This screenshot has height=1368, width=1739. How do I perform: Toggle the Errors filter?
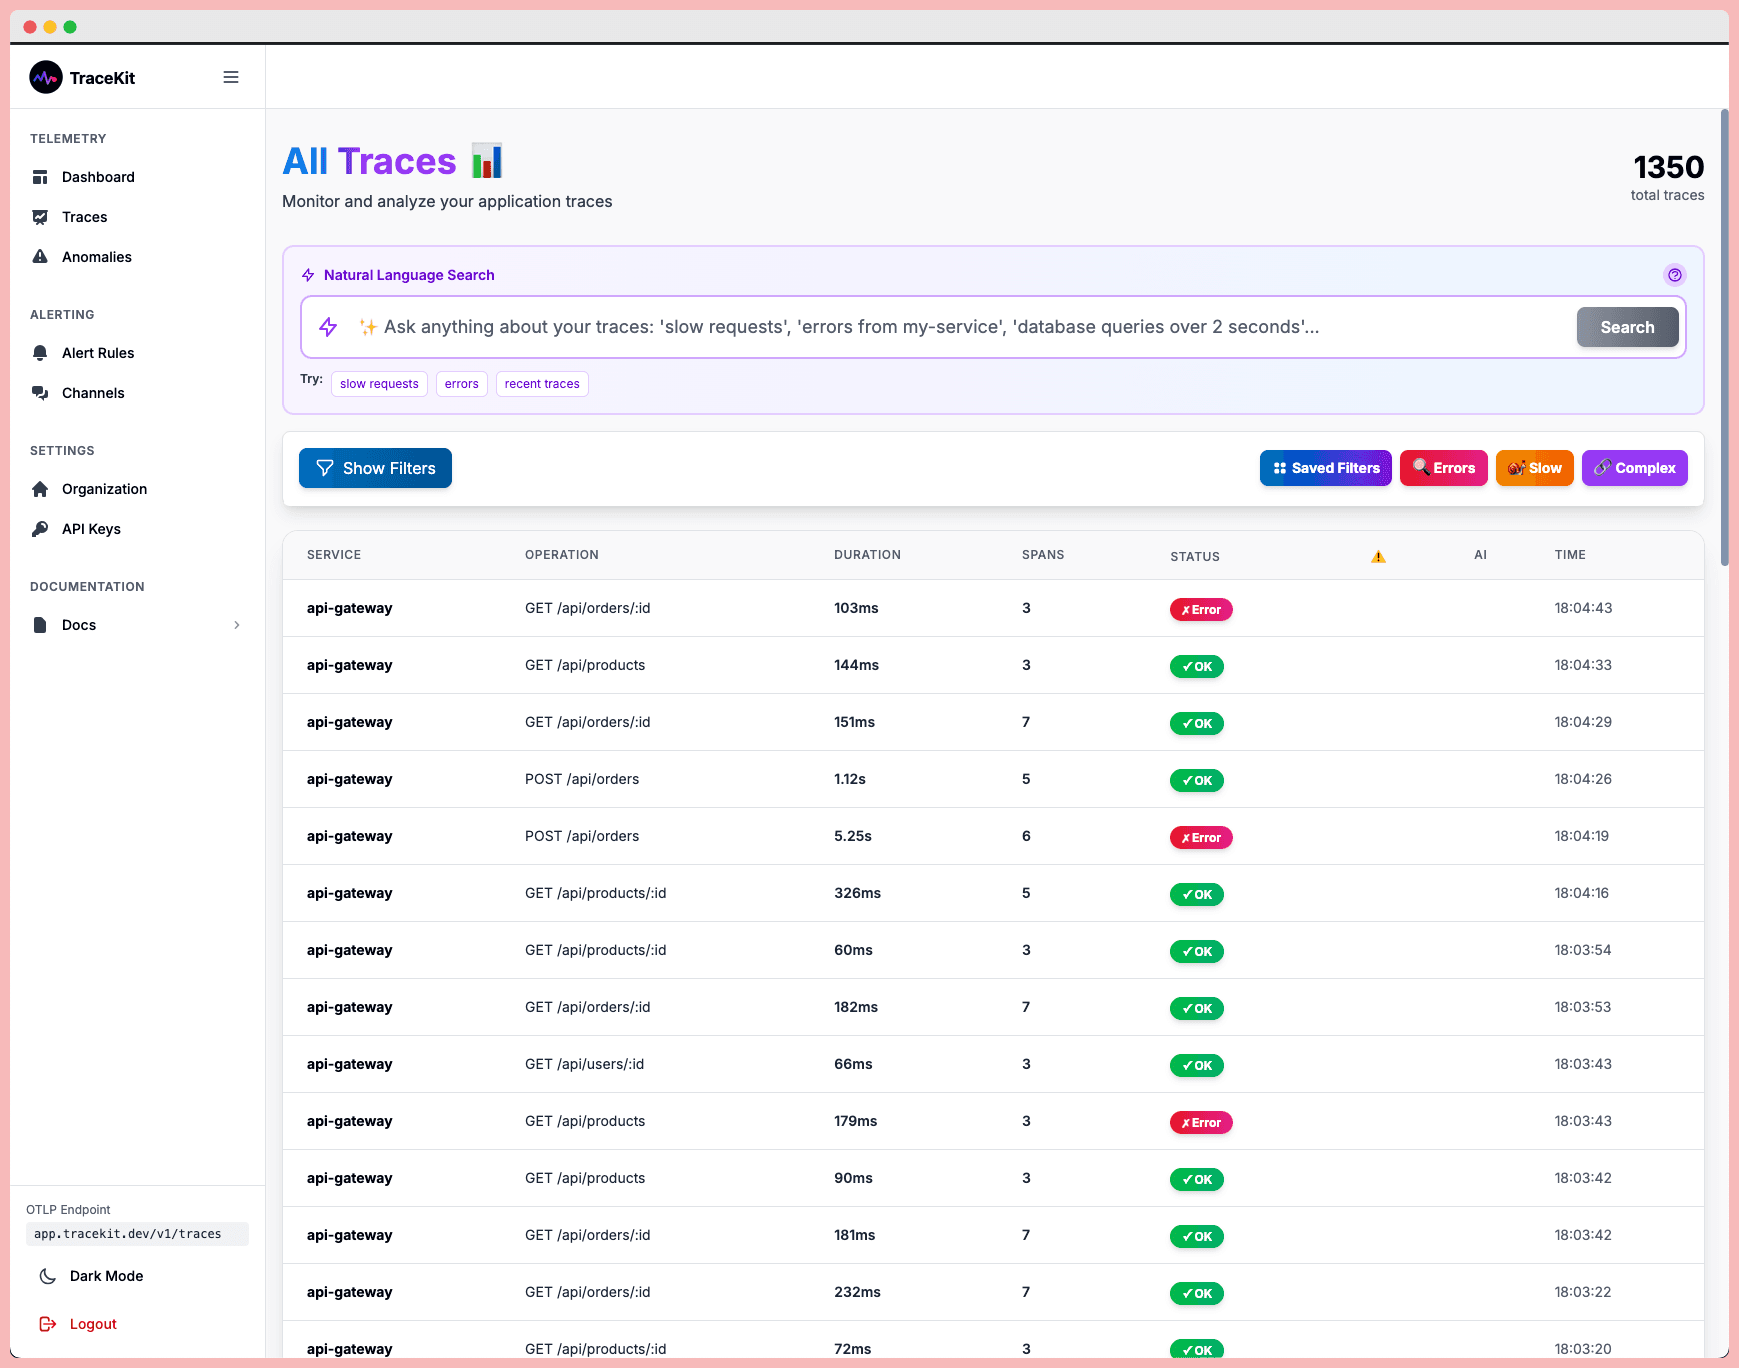[1444, 468]
